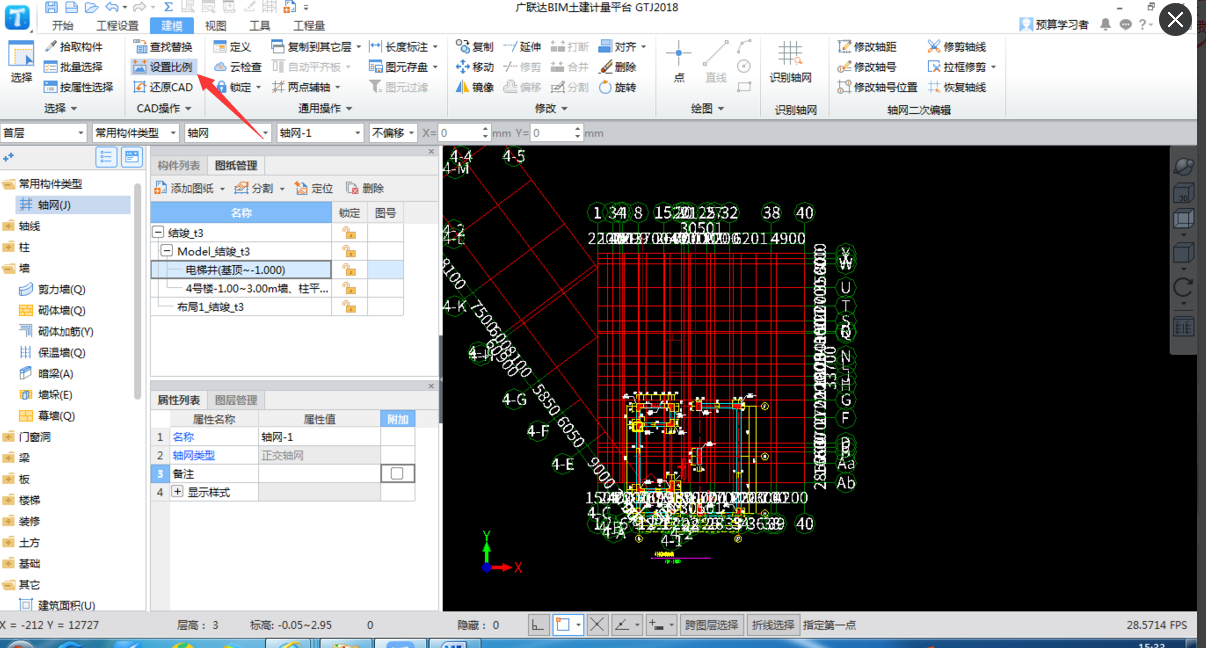Switch to the 图层管理 tab
This screenshot has width=1206, height=648.
(236, 399)
